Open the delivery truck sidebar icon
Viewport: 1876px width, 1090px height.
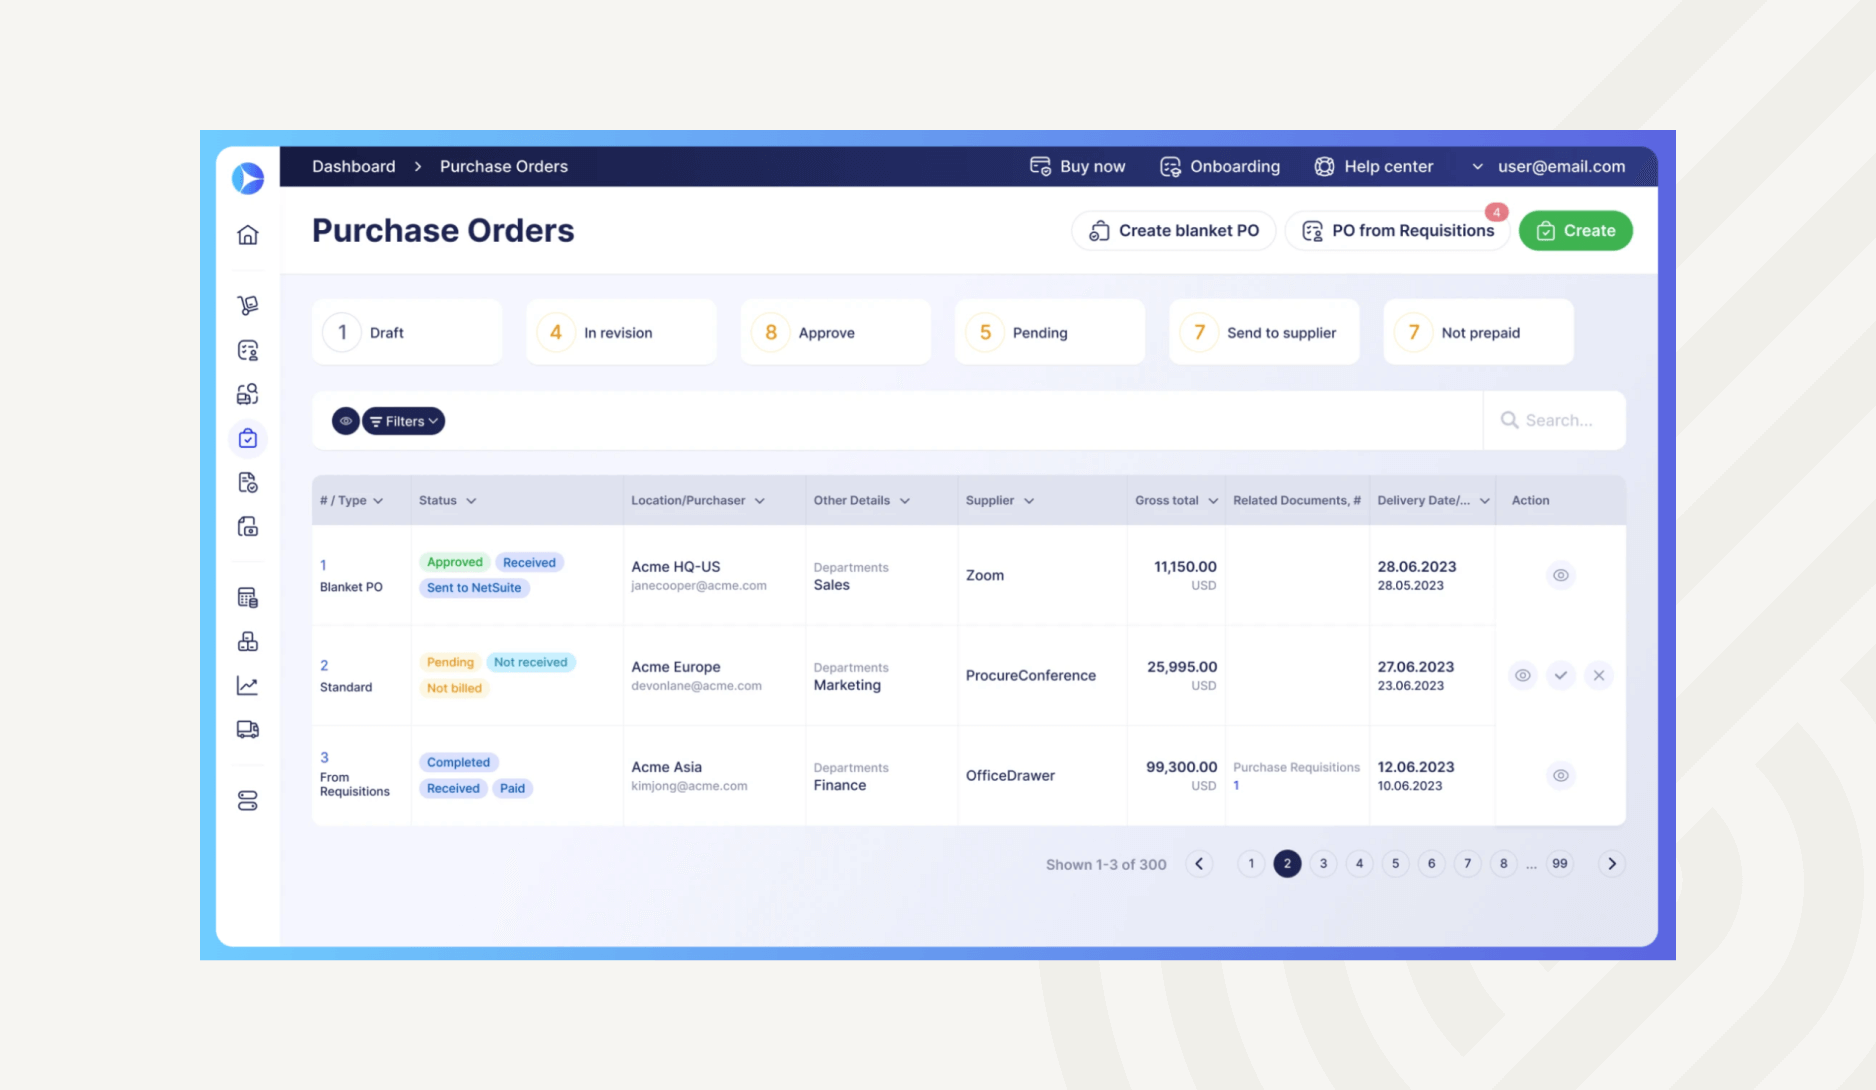(x=248, y=729)
